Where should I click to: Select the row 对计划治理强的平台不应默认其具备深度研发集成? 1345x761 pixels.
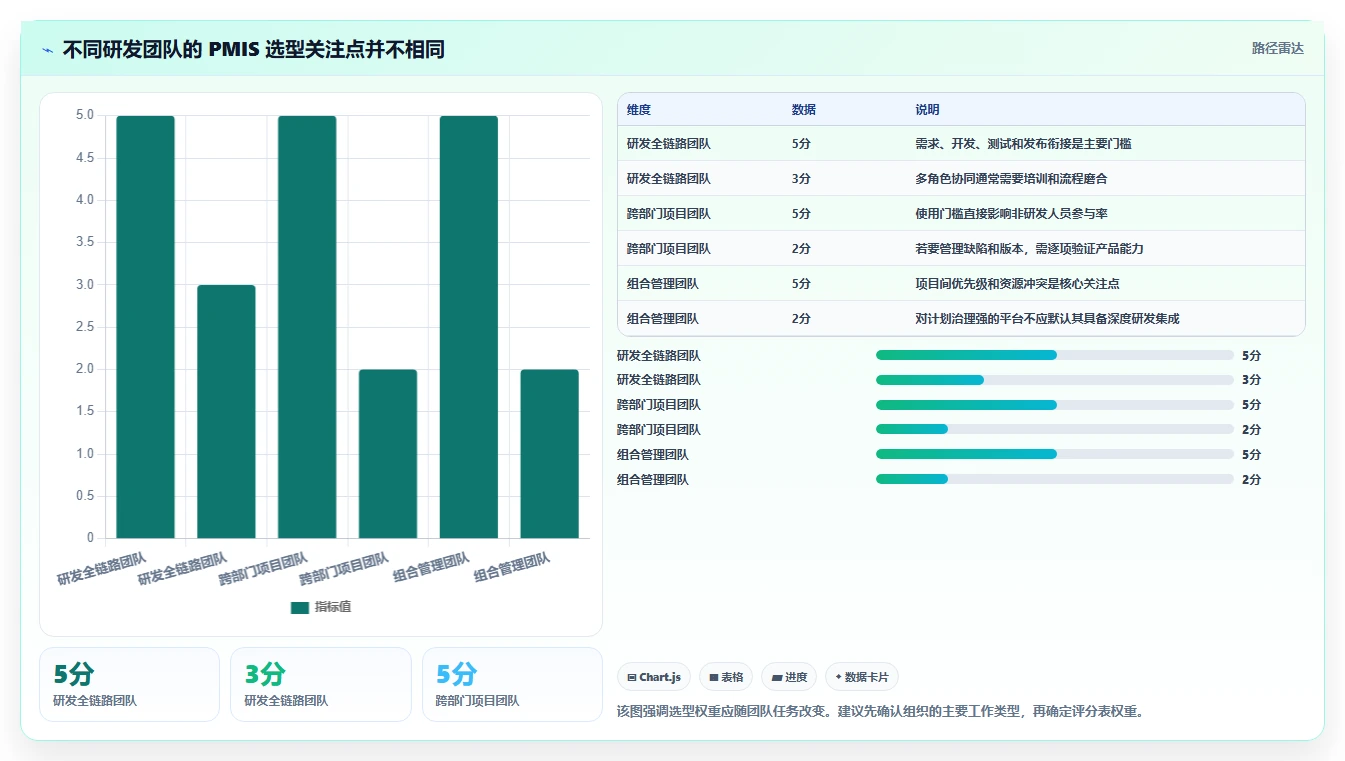961,318
